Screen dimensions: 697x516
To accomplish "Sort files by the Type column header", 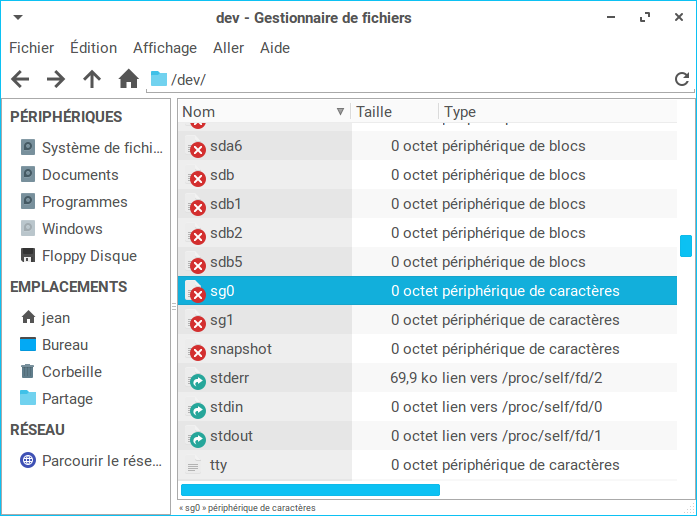I will (x=460, y=112).
